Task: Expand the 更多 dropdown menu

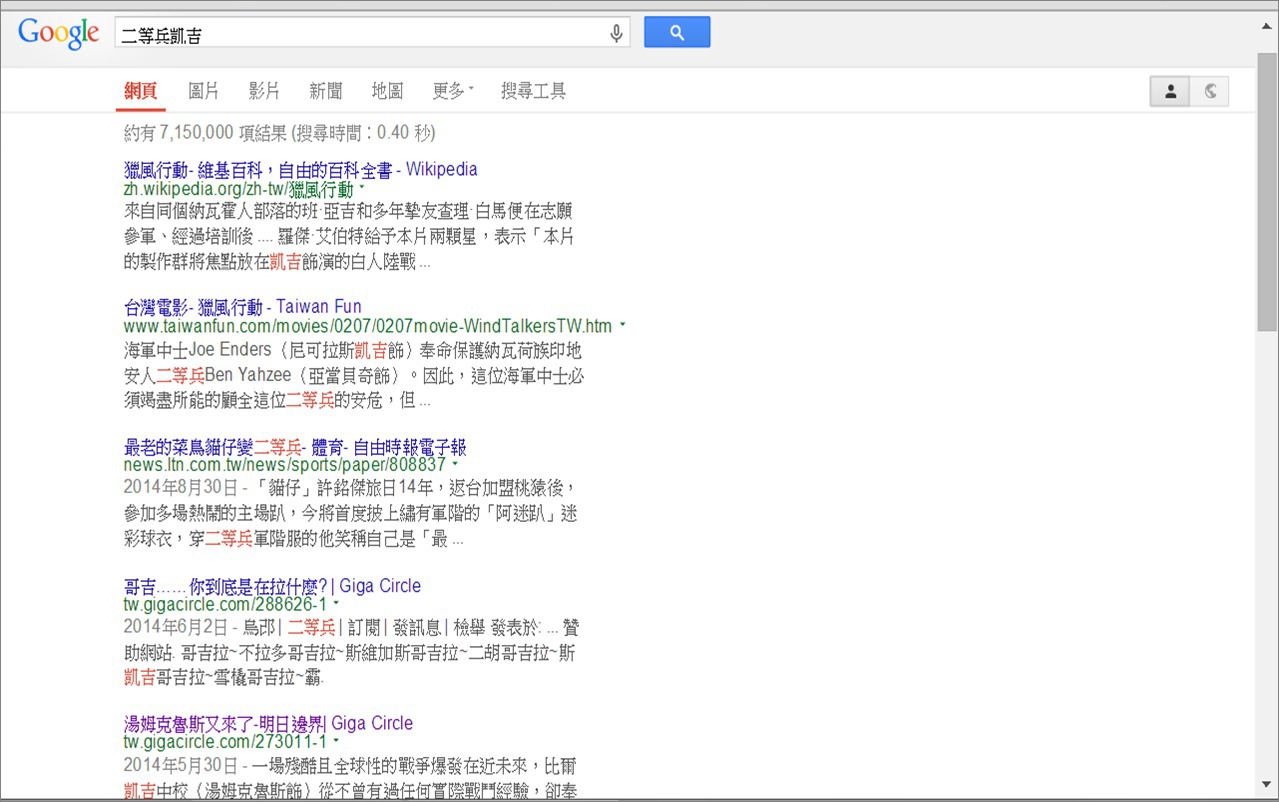Action: coord(453,91)
